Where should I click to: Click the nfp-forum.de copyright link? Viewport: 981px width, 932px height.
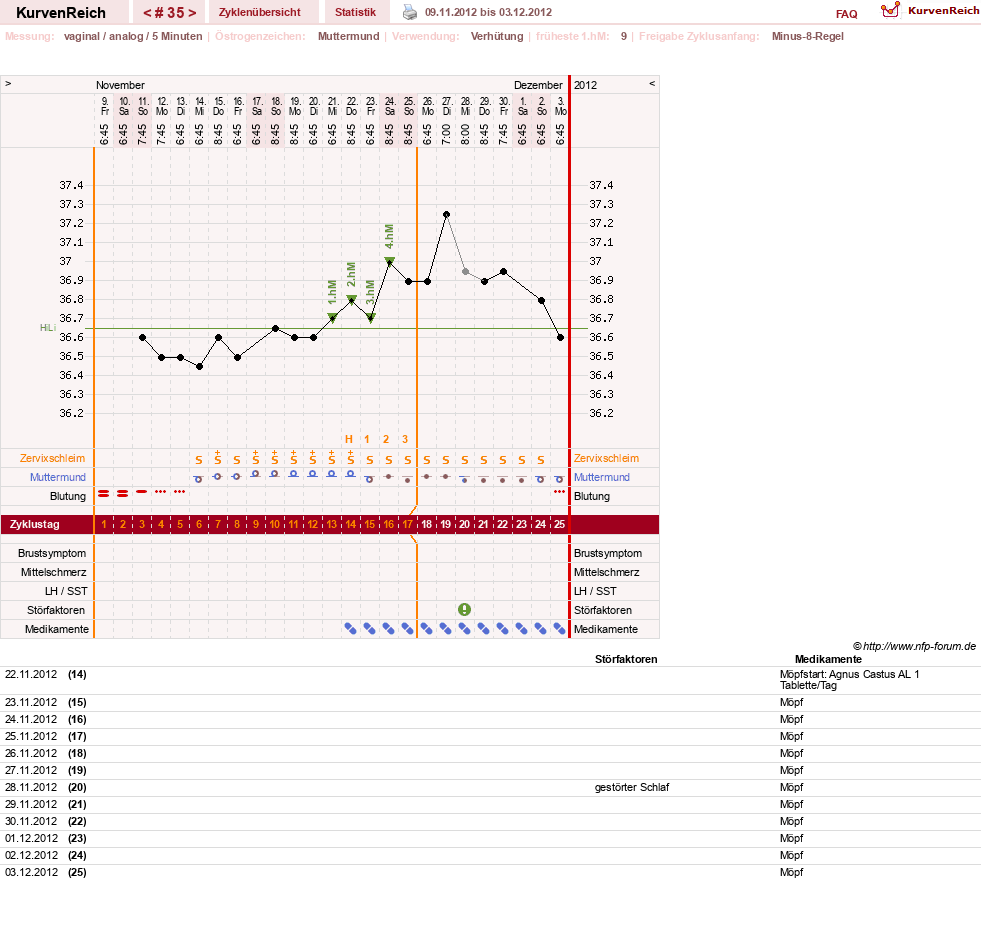coord(915,646)
